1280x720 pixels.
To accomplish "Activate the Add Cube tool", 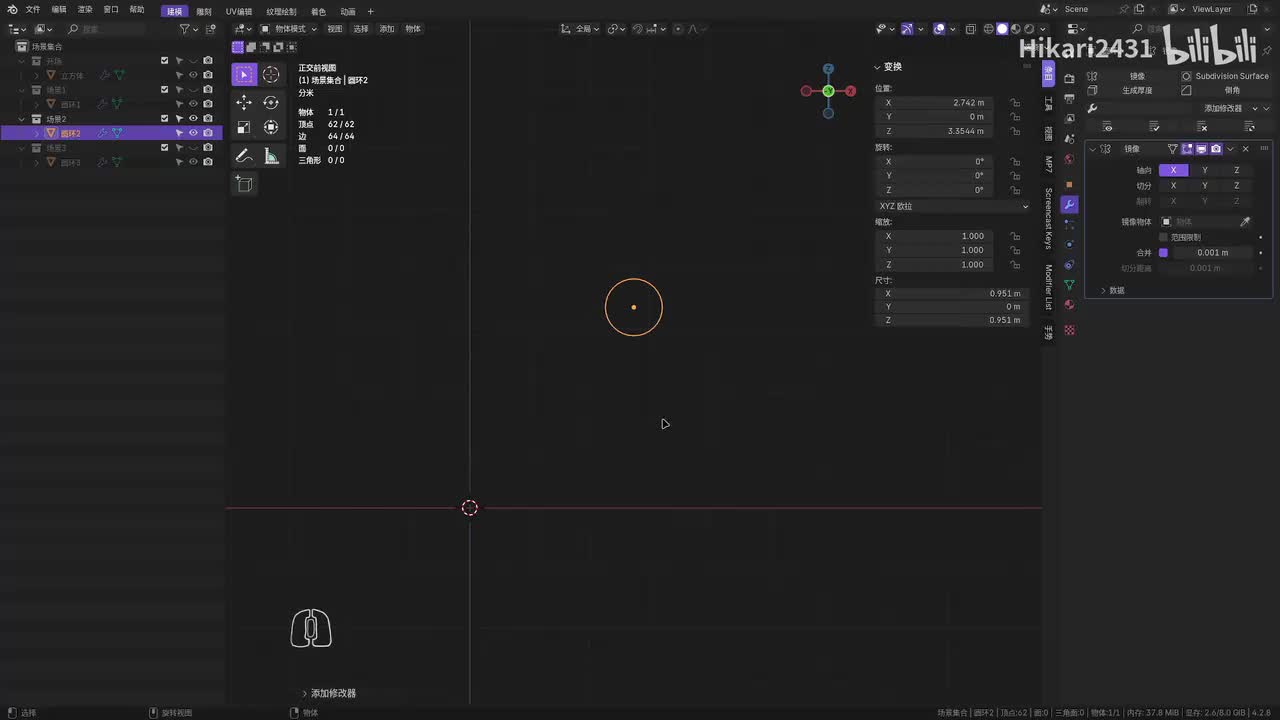I will click(x=244, y=184).
